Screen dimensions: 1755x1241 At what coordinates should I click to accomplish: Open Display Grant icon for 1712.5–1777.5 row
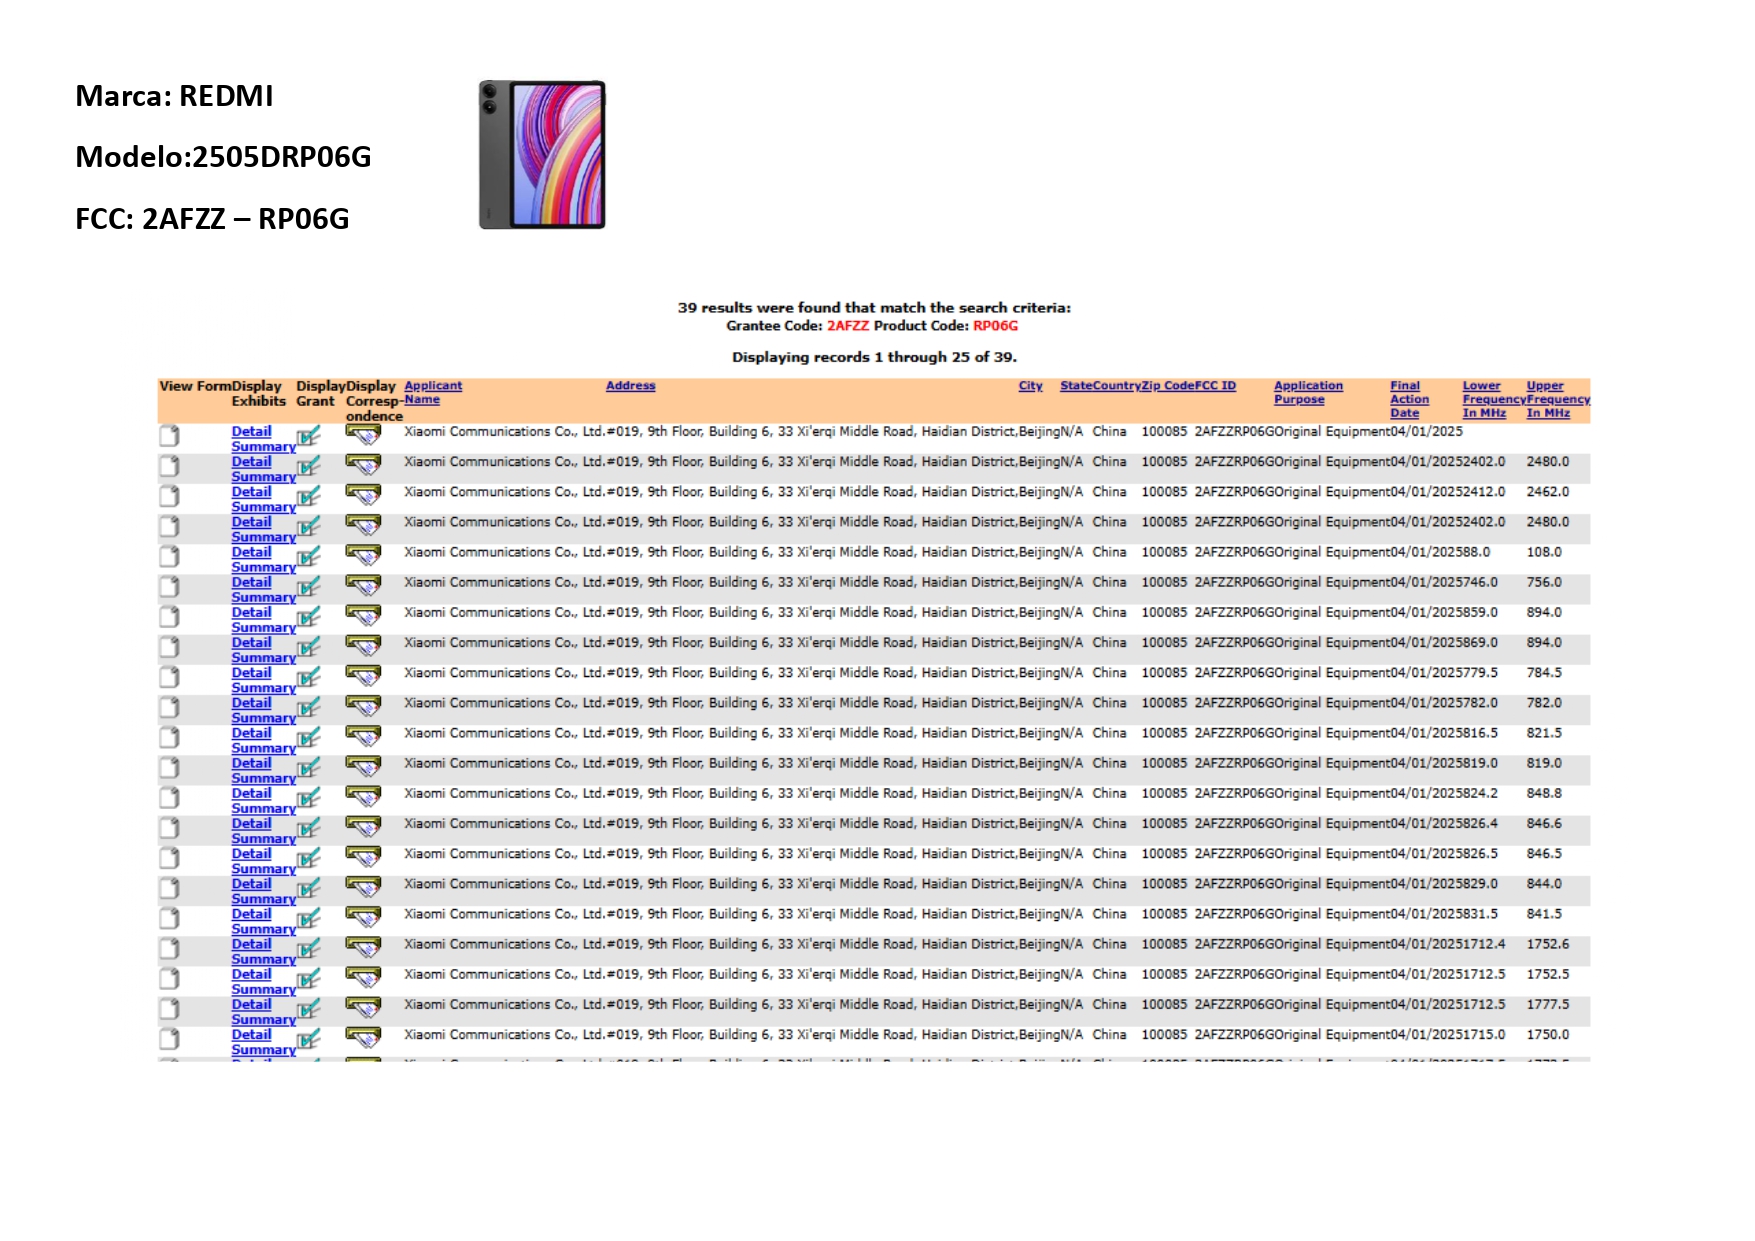click(309, 1009)
